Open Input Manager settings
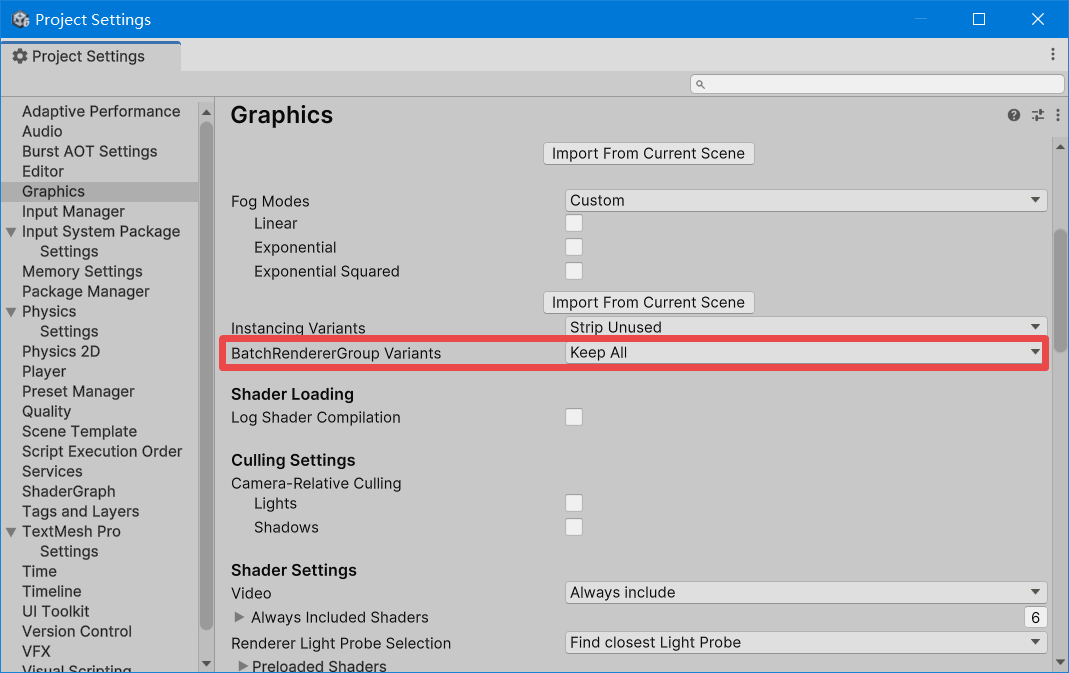This screenshot has width=1069, height=673. point(73,211)
